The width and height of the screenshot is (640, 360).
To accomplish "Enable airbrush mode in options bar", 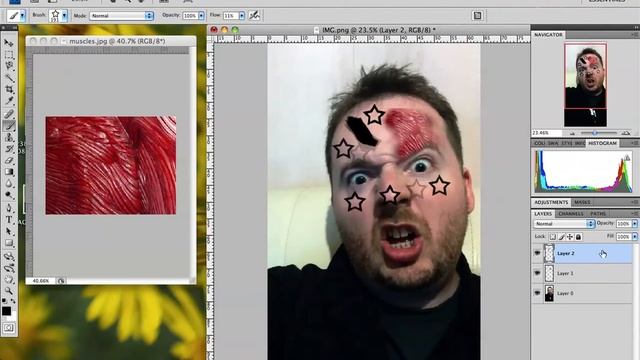I will 254,16.
